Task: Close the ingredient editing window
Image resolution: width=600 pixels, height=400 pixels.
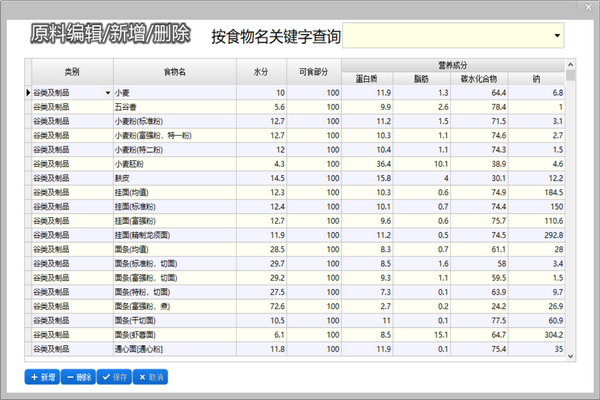Action: coord(589,7)
